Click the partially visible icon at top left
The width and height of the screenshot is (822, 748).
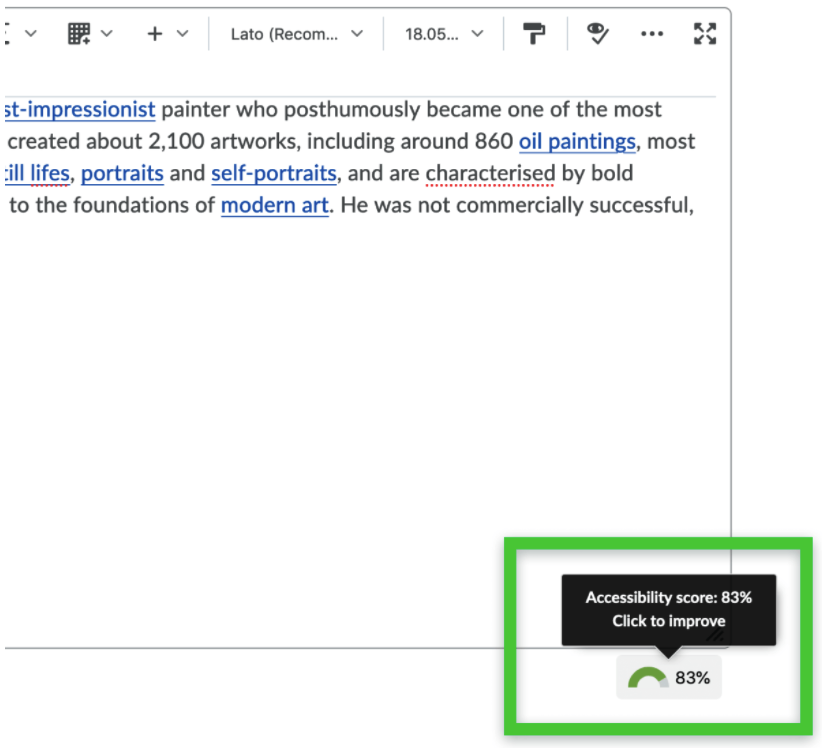7,32
